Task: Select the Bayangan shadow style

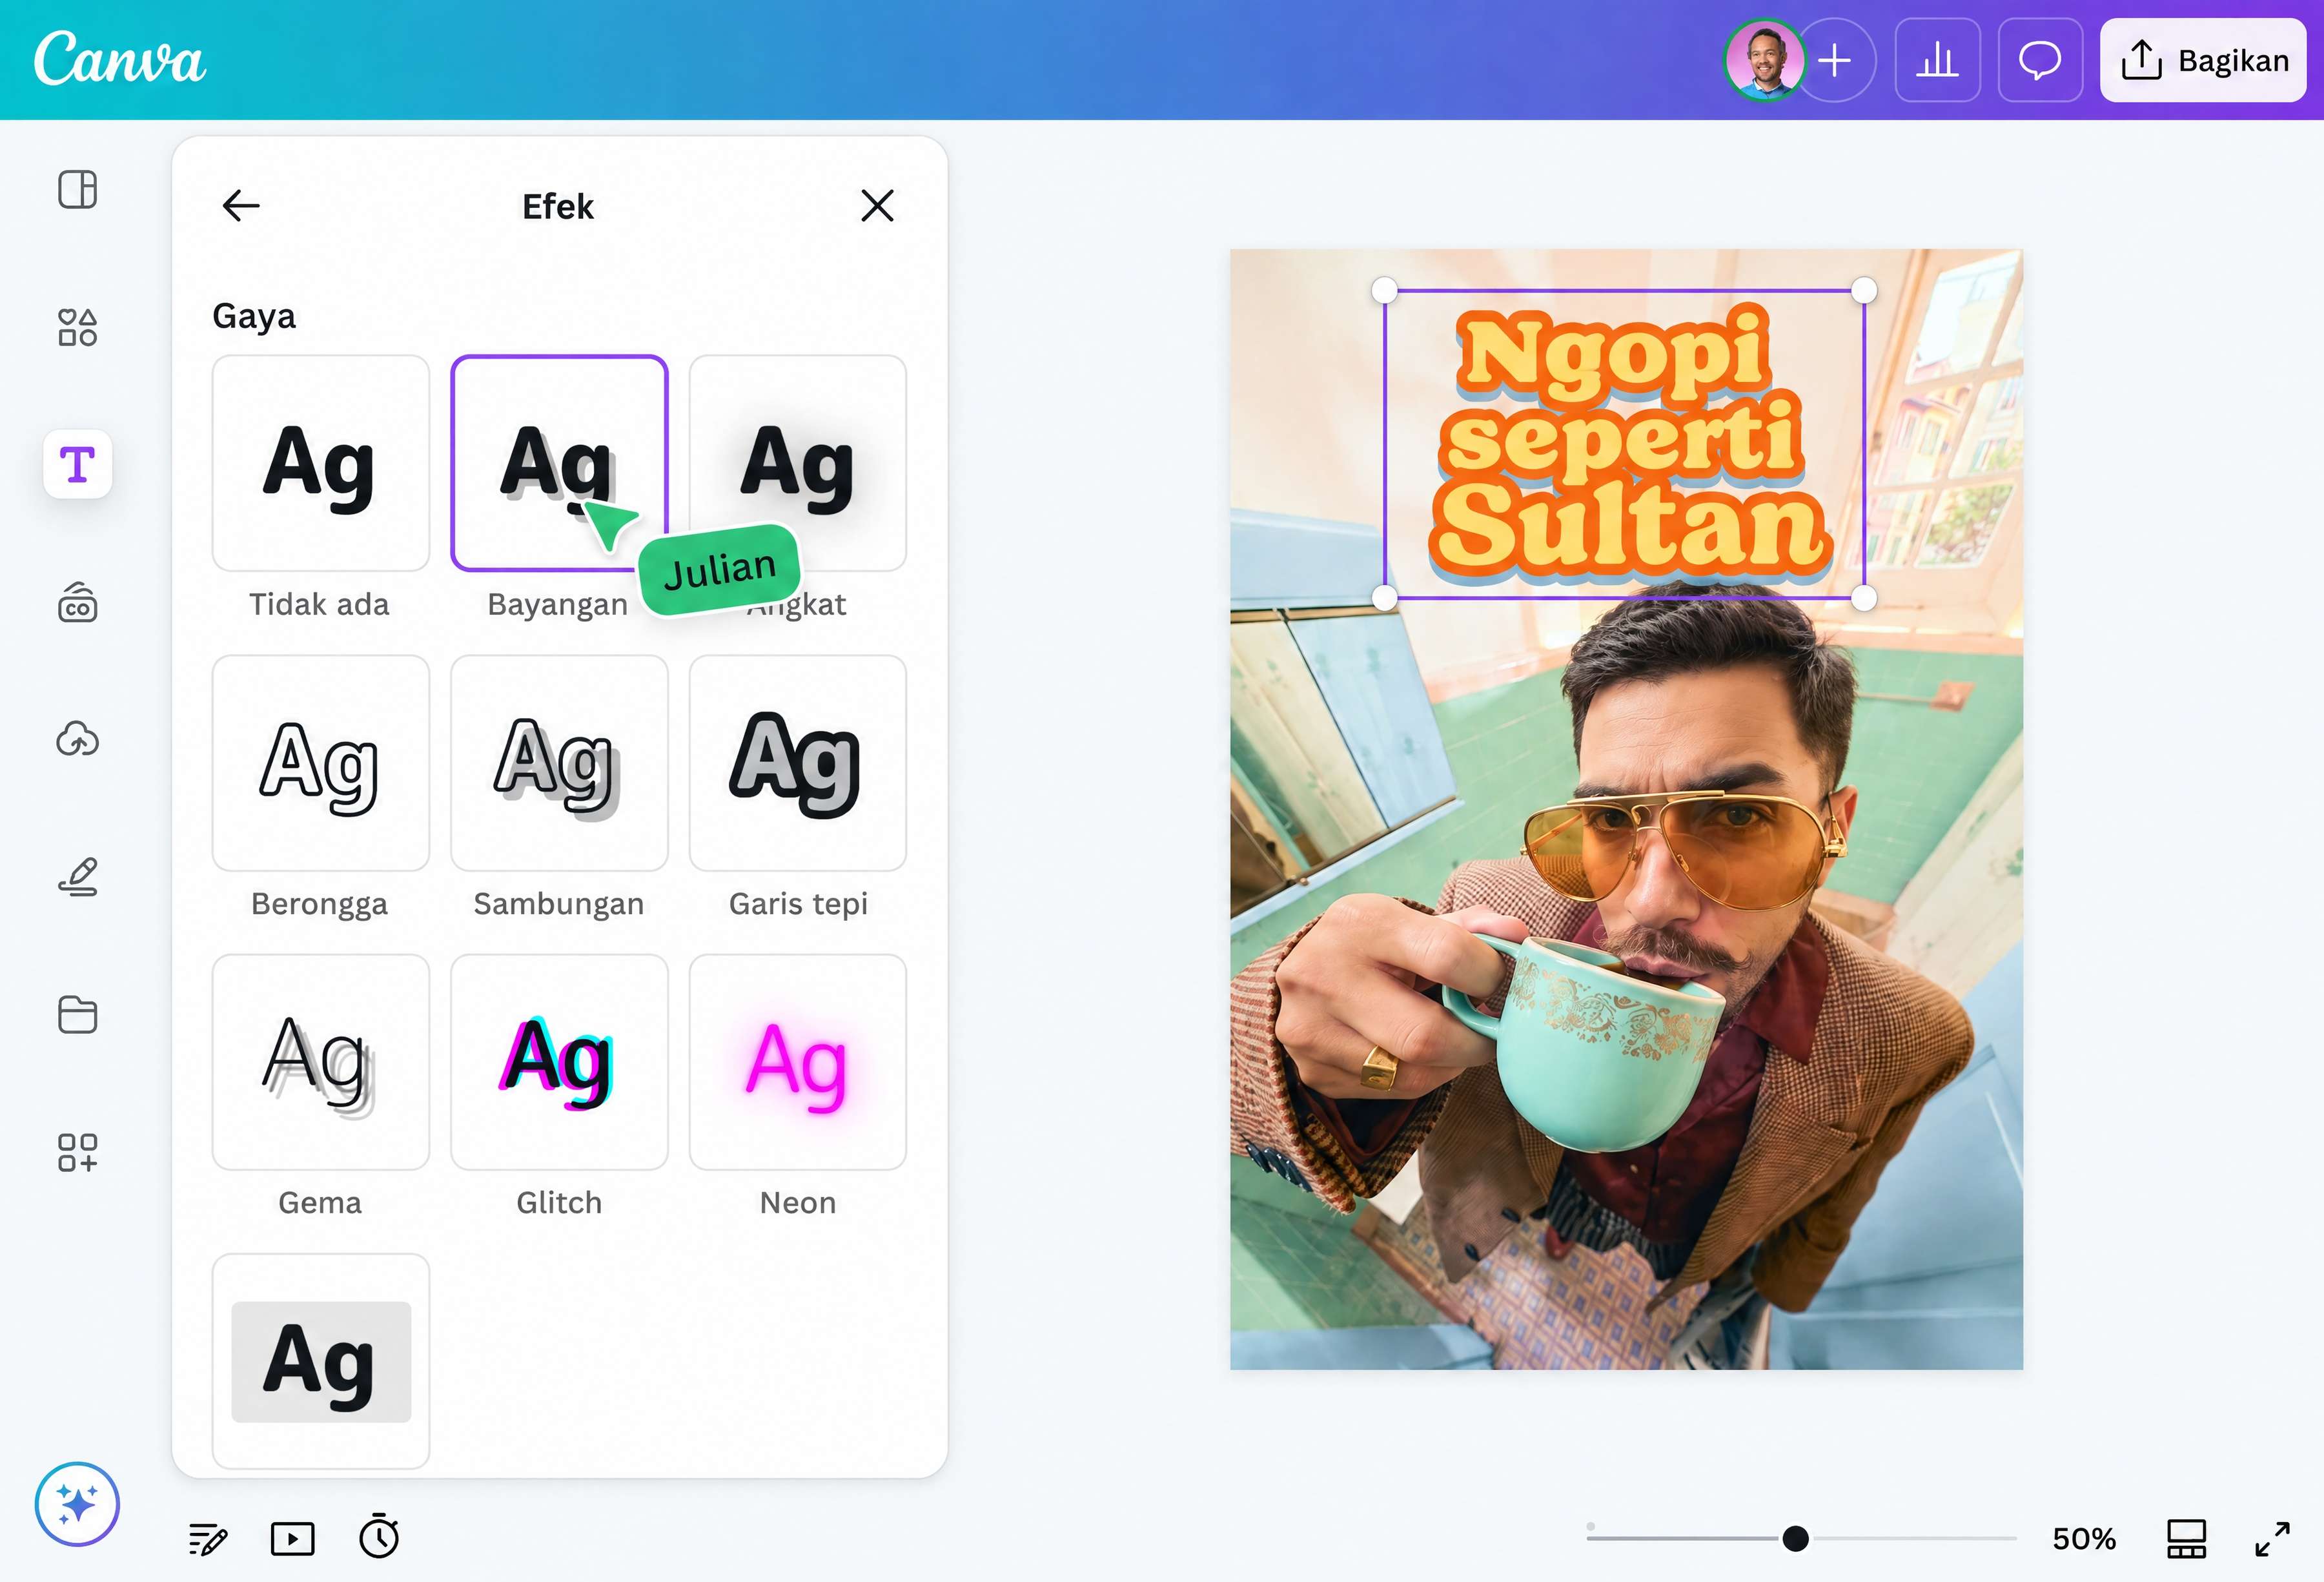Action: point(559,463)
